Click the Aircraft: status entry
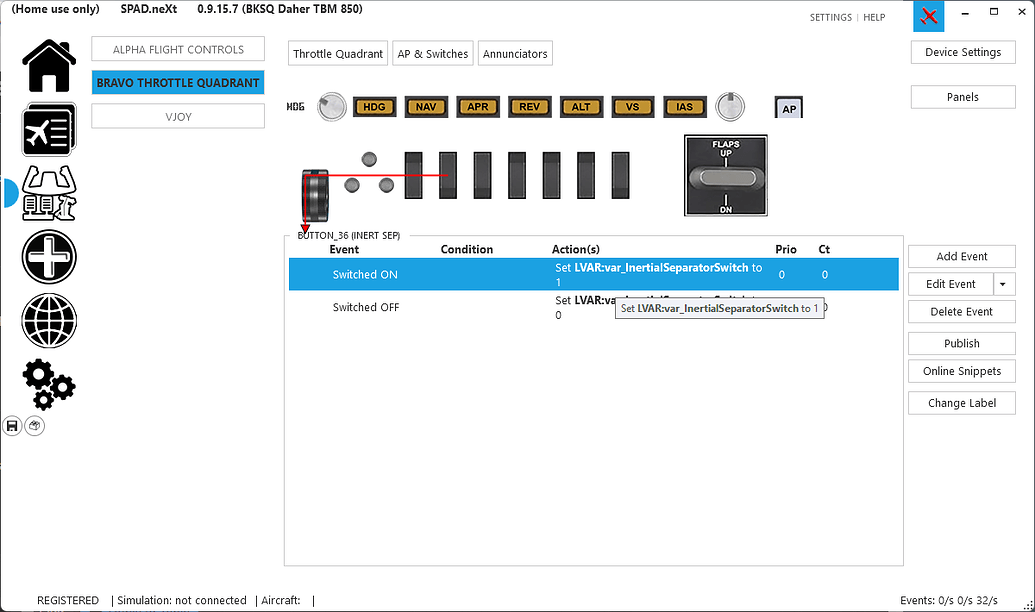Viewport: 1035px width, 612px height. click(x=281, y=601)
